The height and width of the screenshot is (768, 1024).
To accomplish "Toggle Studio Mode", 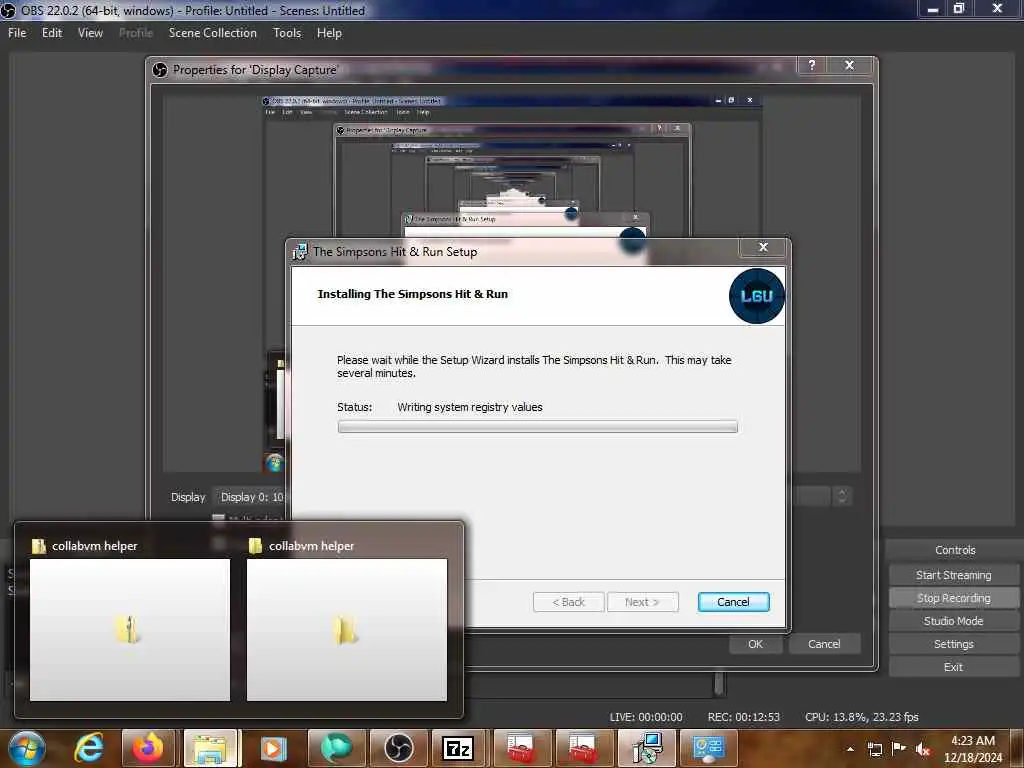I will click(953, 620).
